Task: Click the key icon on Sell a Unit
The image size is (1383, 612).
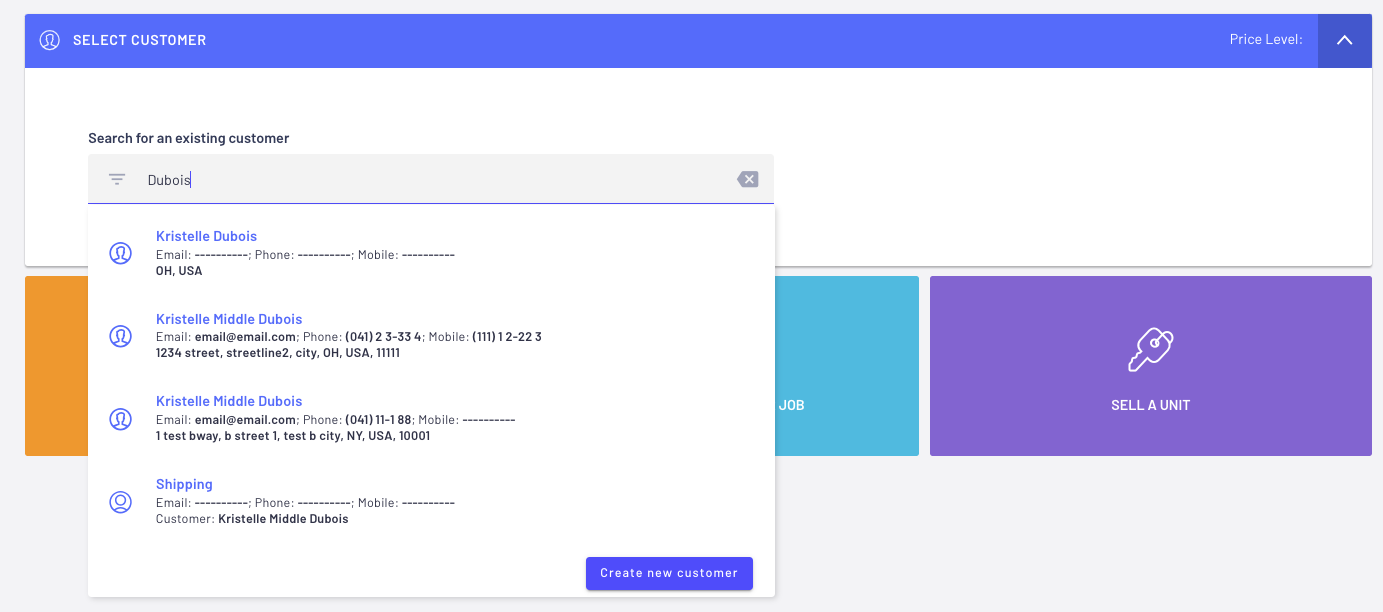Action: tap(1150, 350)
